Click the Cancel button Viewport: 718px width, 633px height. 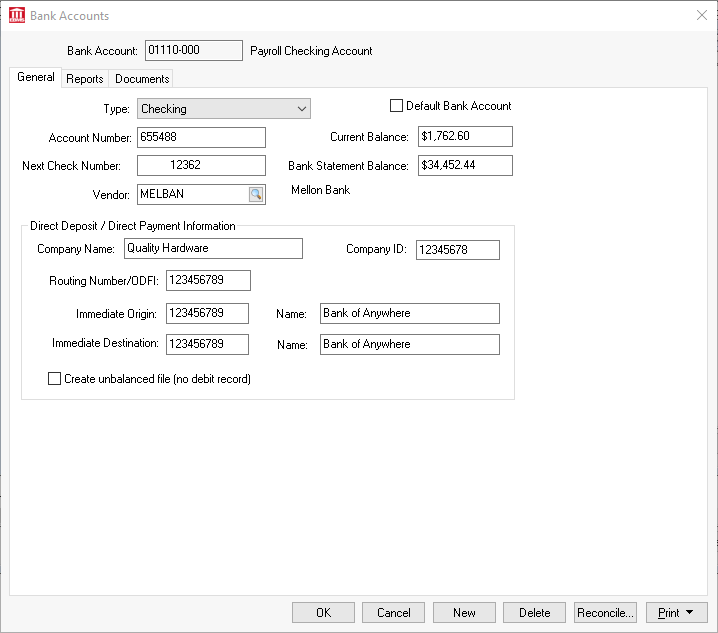coord(393,612)
